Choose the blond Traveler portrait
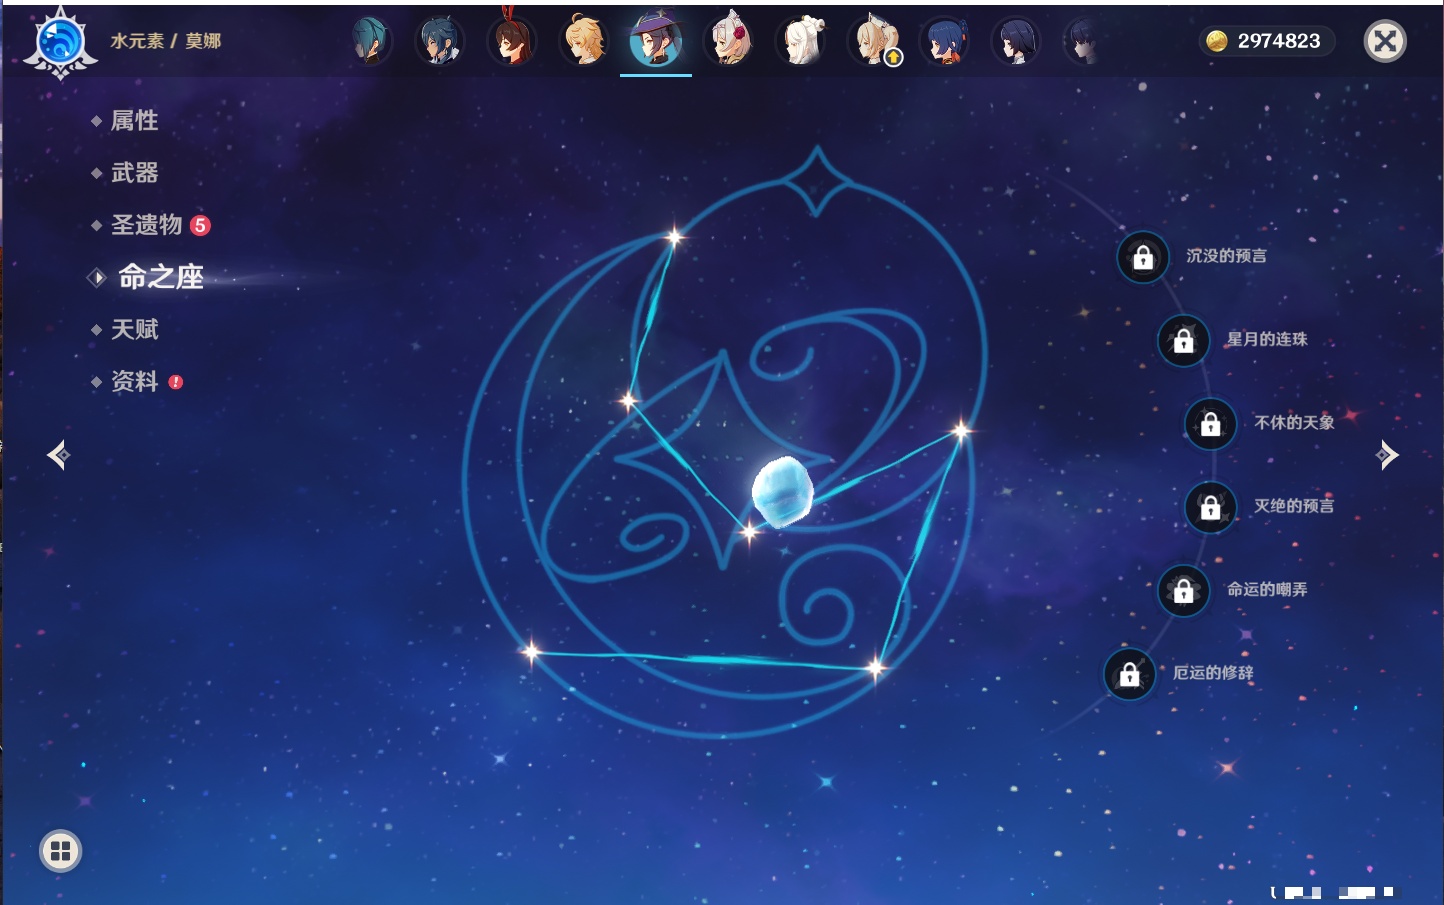This screenshot has height=905, width=1444. click(584, 41)
